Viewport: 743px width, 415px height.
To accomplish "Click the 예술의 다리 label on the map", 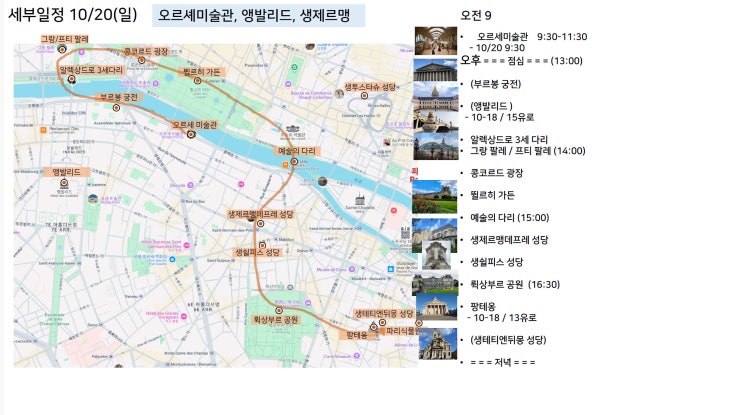I will coord(297,151).
